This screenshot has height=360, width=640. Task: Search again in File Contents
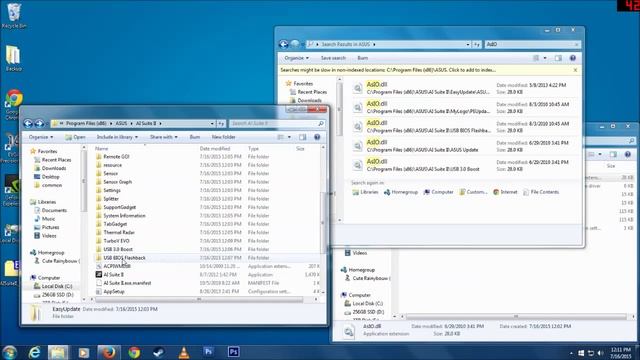click(x=541, y=192)
